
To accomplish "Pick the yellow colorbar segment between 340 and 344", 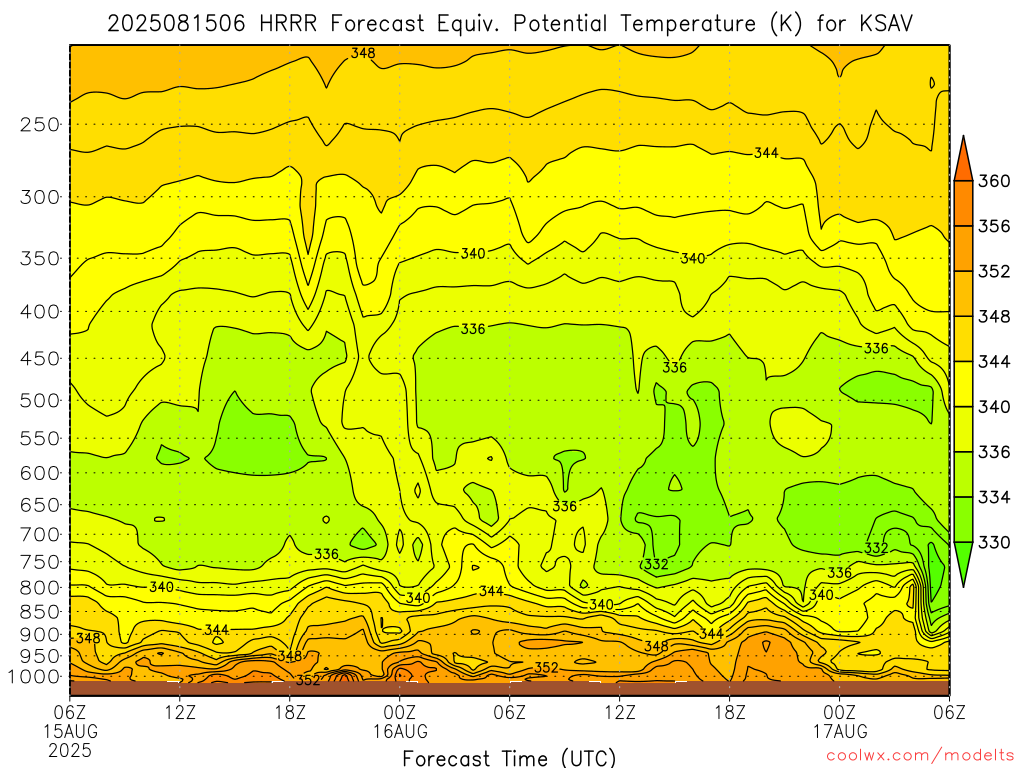I will click(963, 384).
